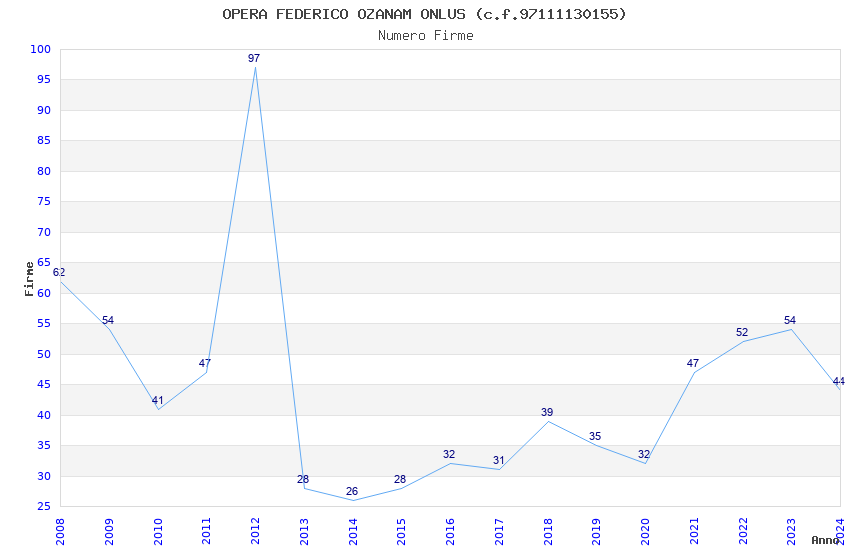Image resolution: width=850 pixels, height=550 pixels.
Task: Click the y-axis tick label 75
Action: tap(43, 202)
